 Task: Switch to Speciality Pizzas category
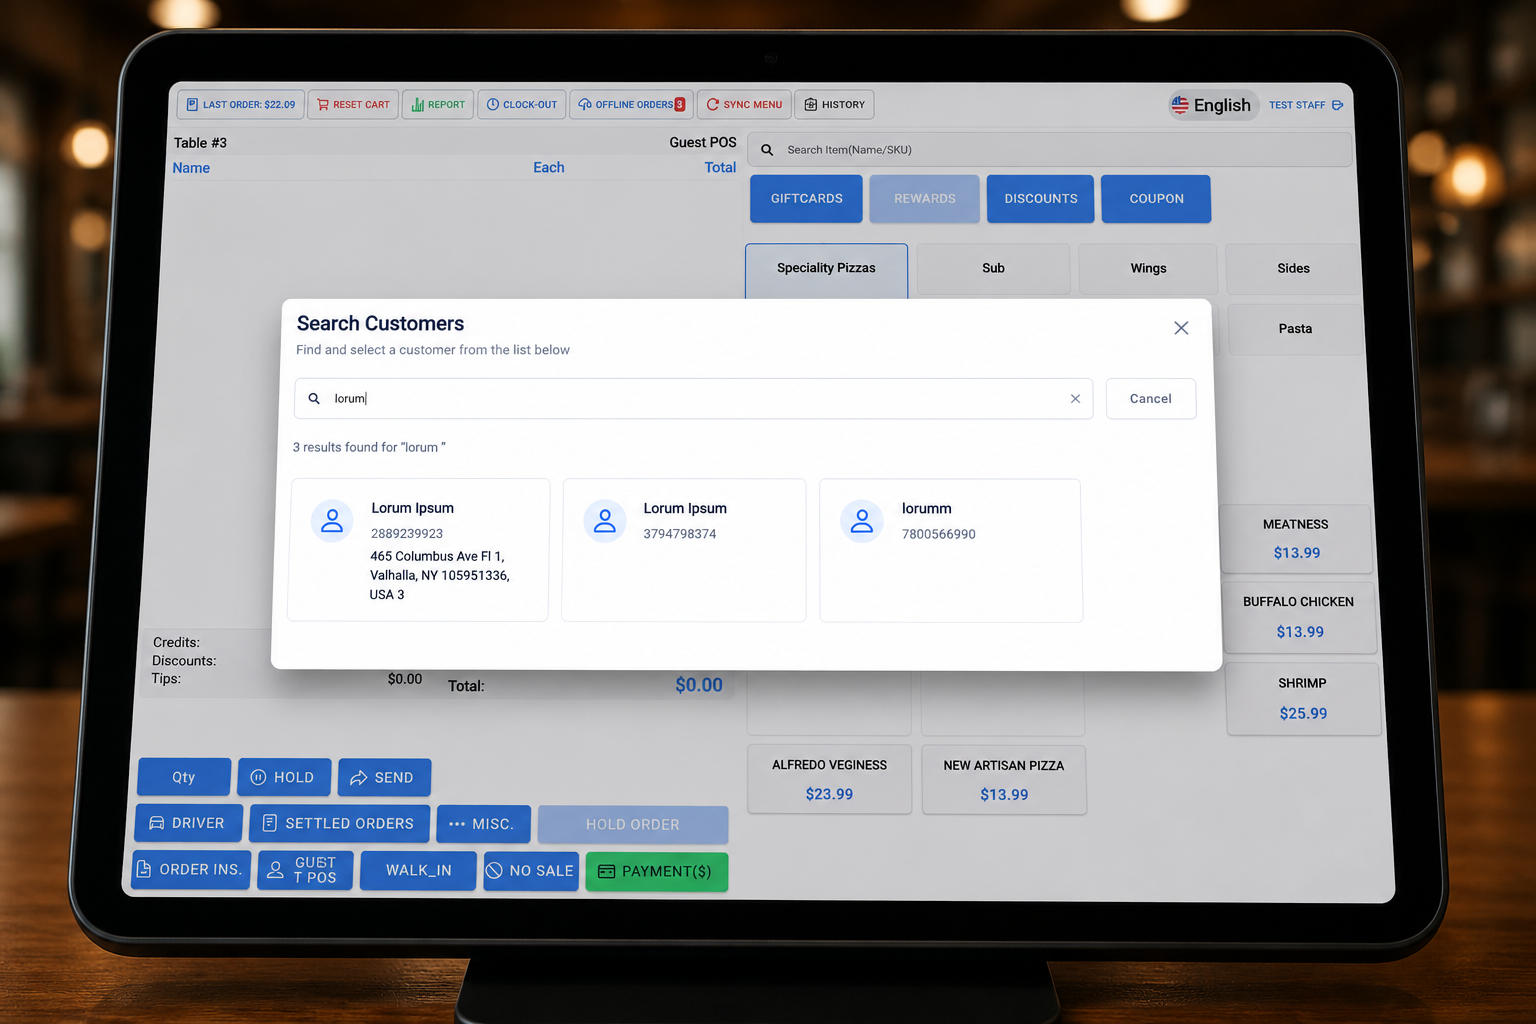826,268
